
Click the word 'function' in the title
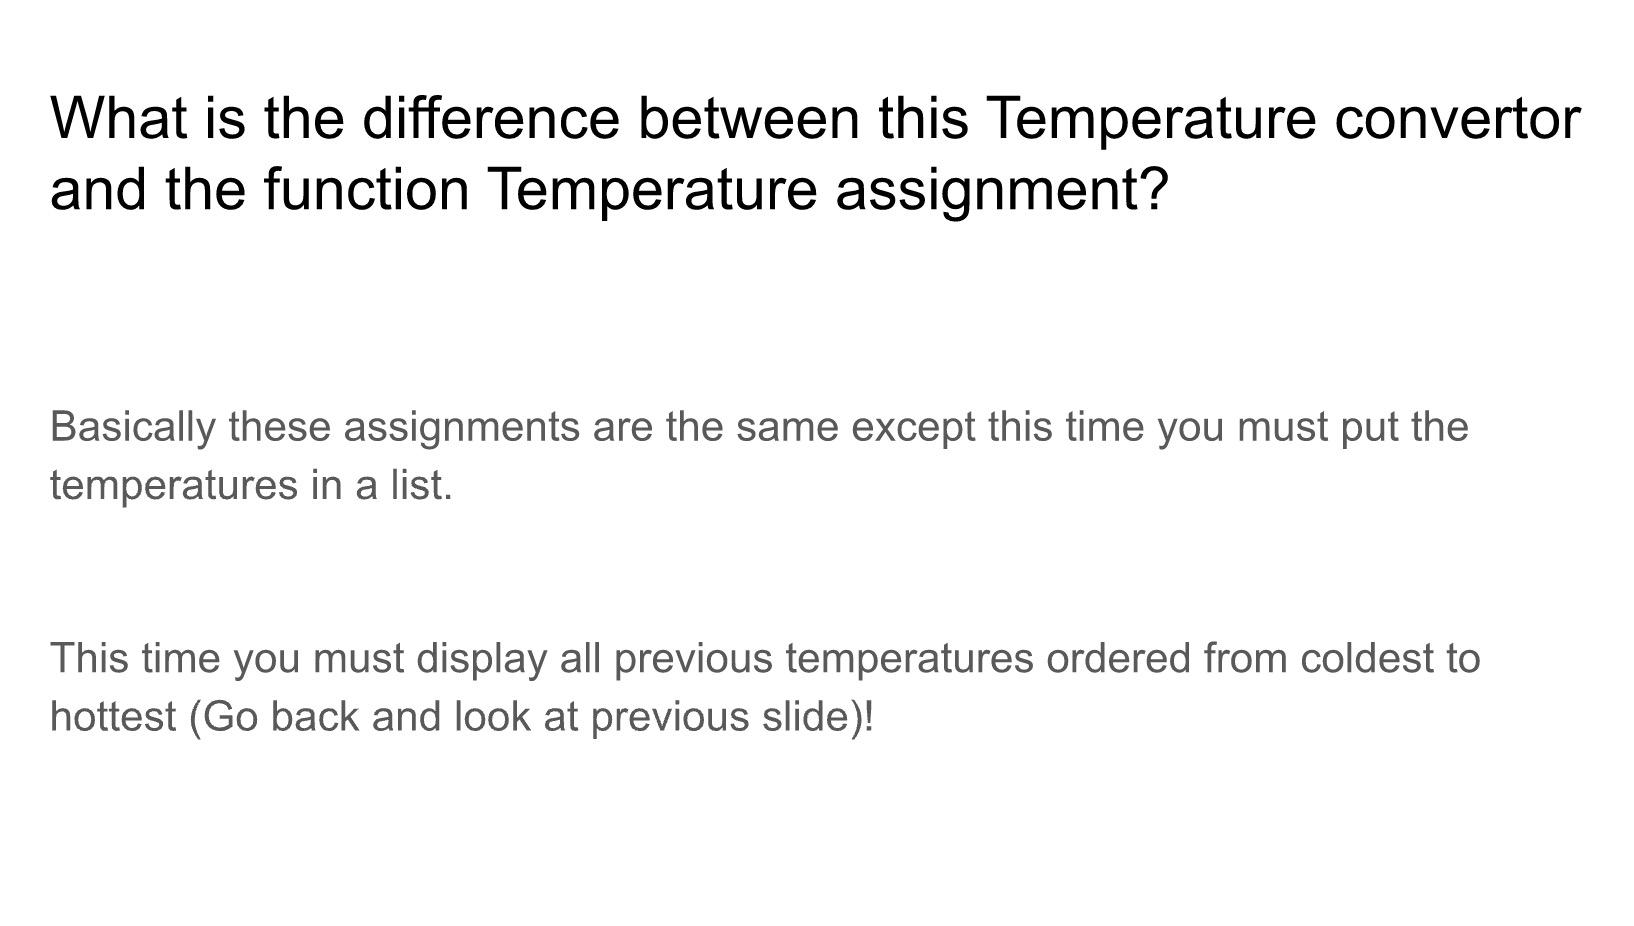tap(367, 189)
